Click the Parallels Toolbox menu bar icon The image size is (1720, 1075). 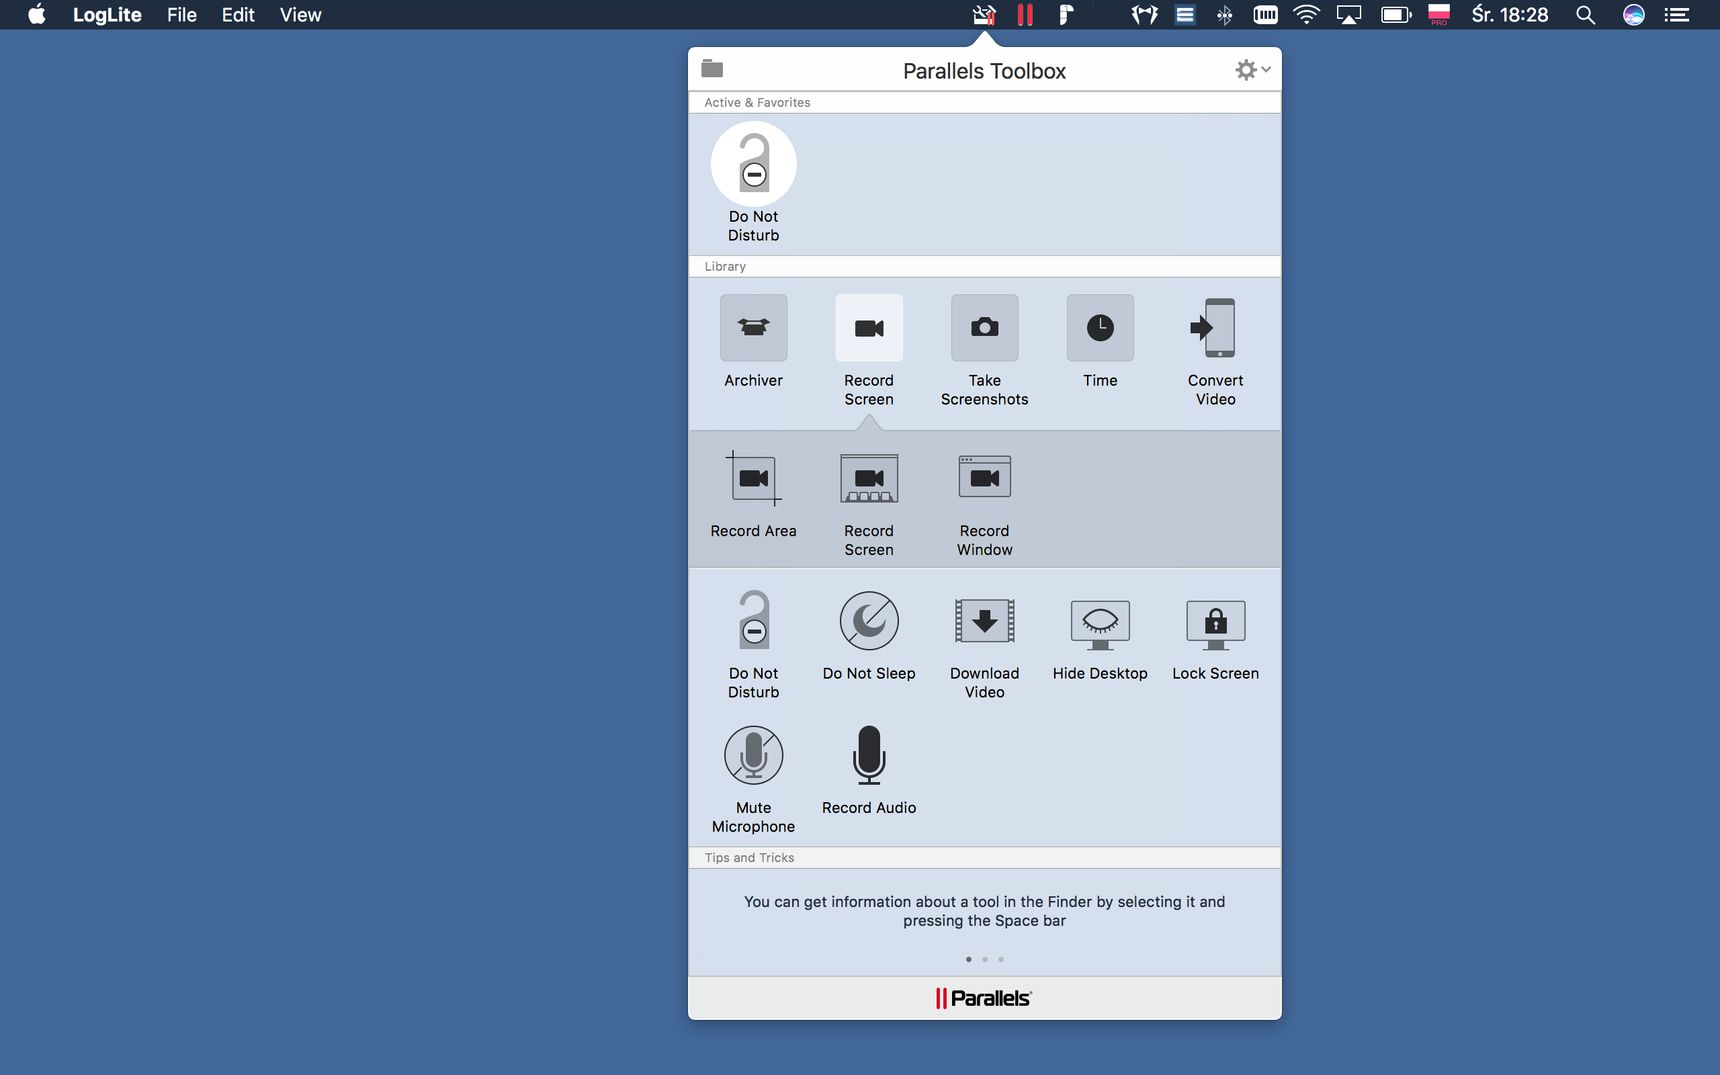click(x=984, y=14)
